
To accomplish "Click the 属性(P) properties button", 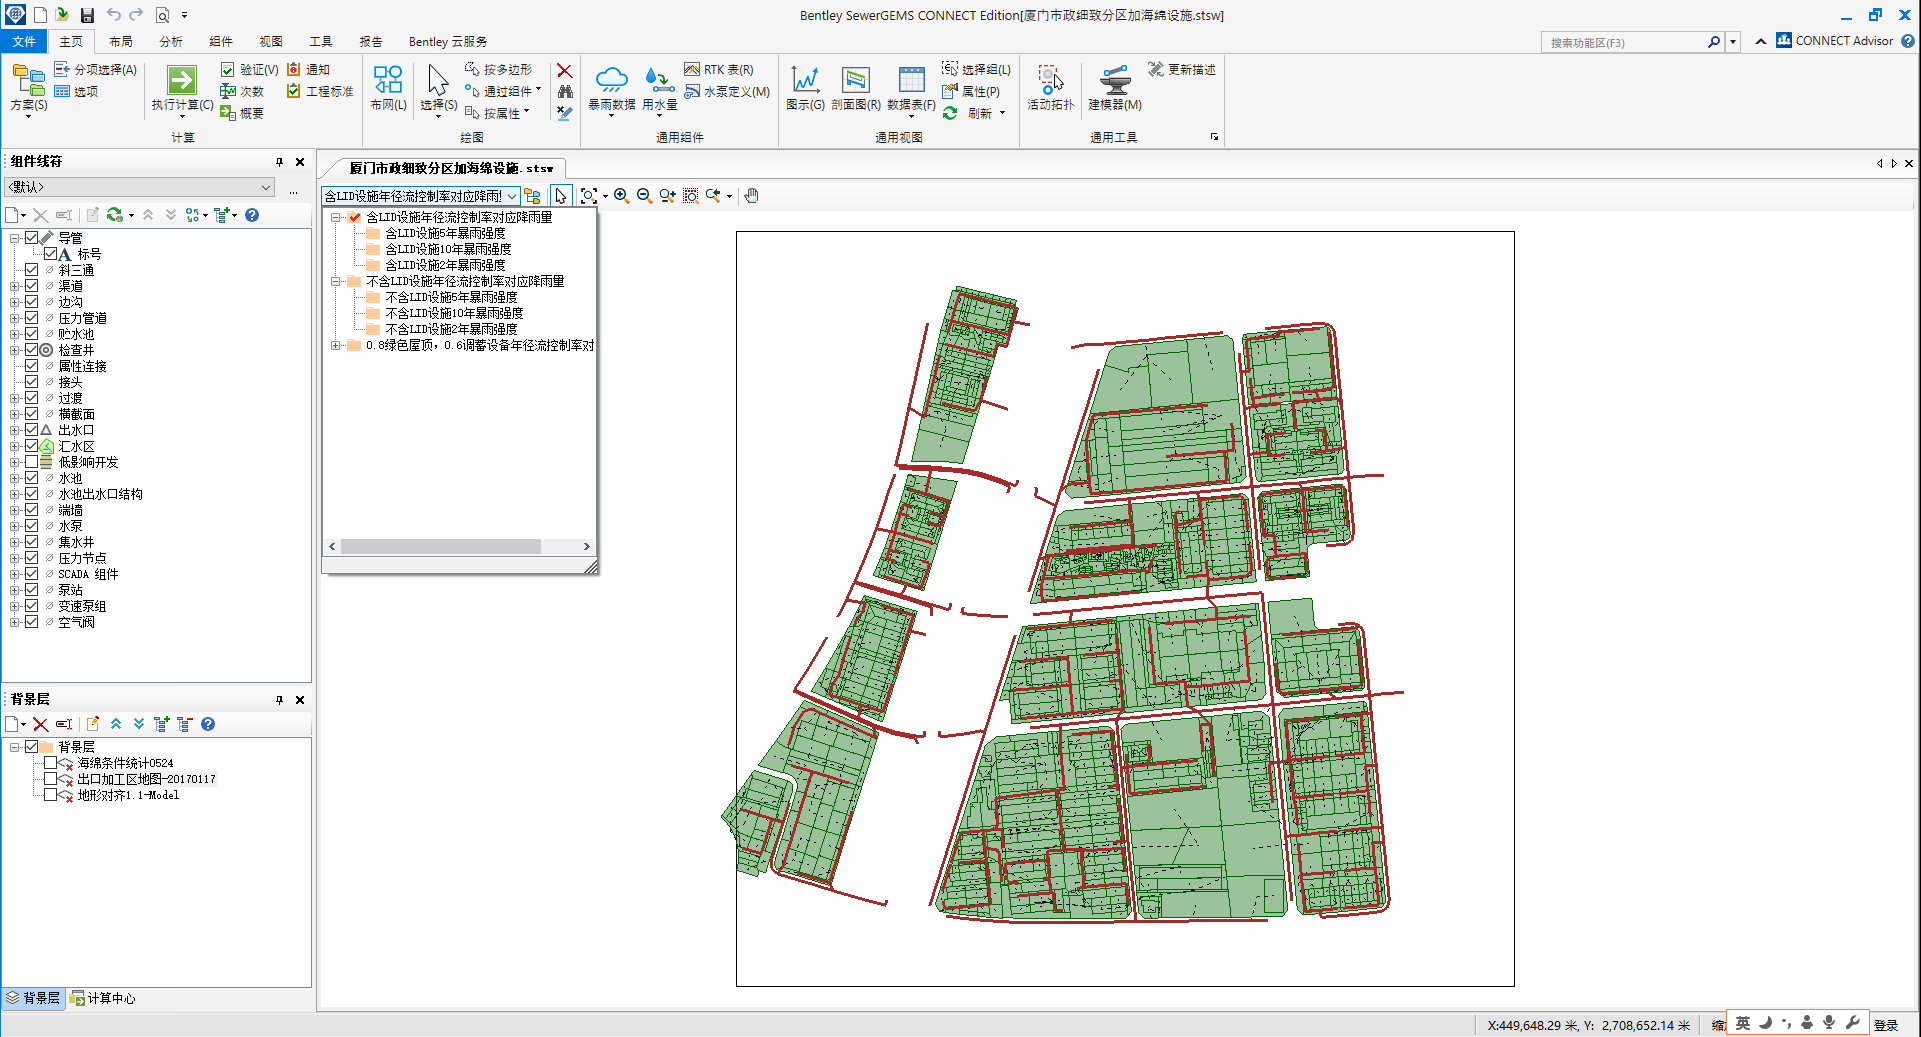I will tap(971, 92).
